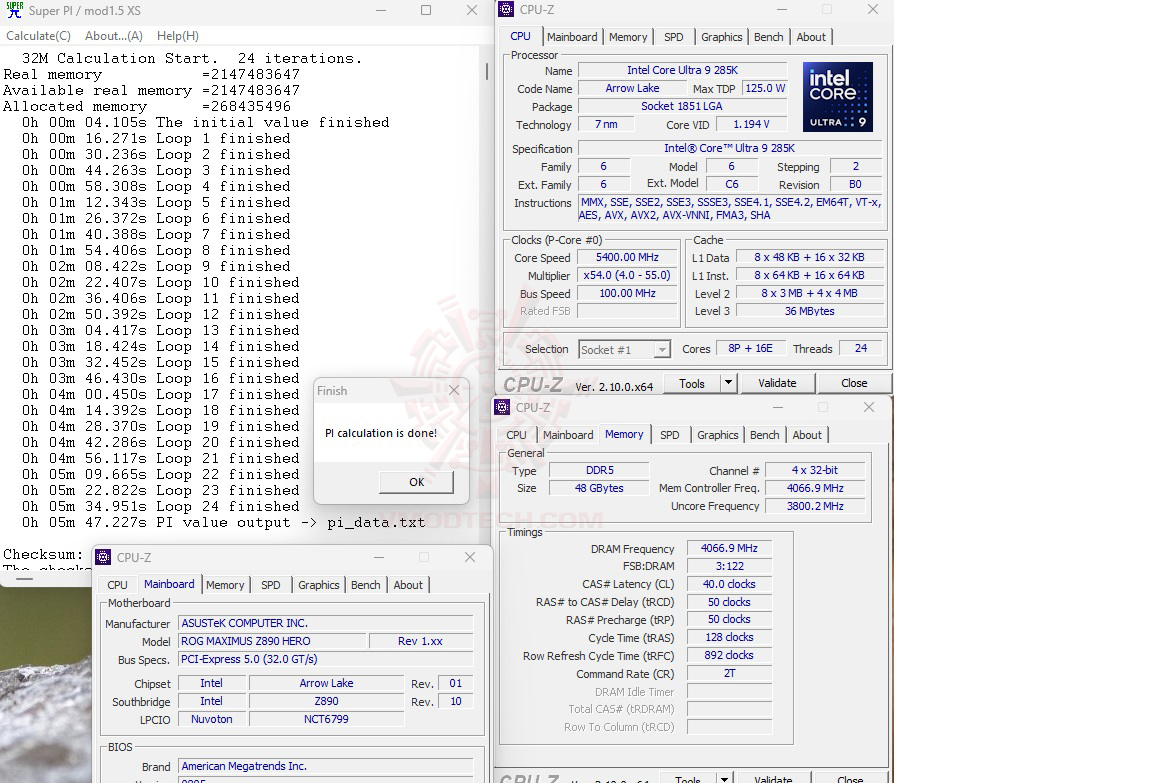Click the PI value output pi_data.txt line
The width and height of the screenshot is (1152, 783).
[x=223, y=522]
